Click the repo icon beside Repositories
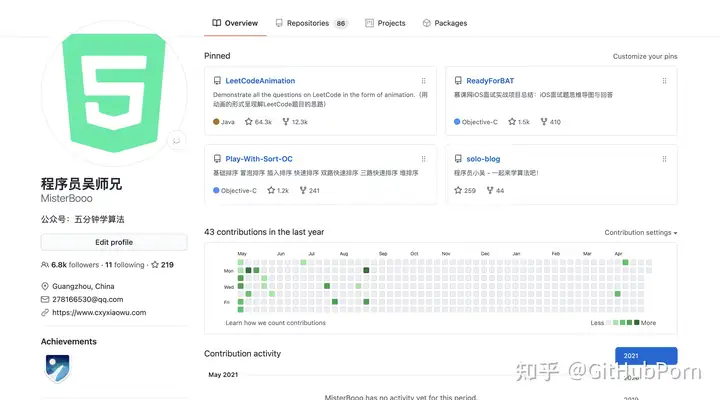Viewport: 720px width, 400px height. click(x=279, y=23)
